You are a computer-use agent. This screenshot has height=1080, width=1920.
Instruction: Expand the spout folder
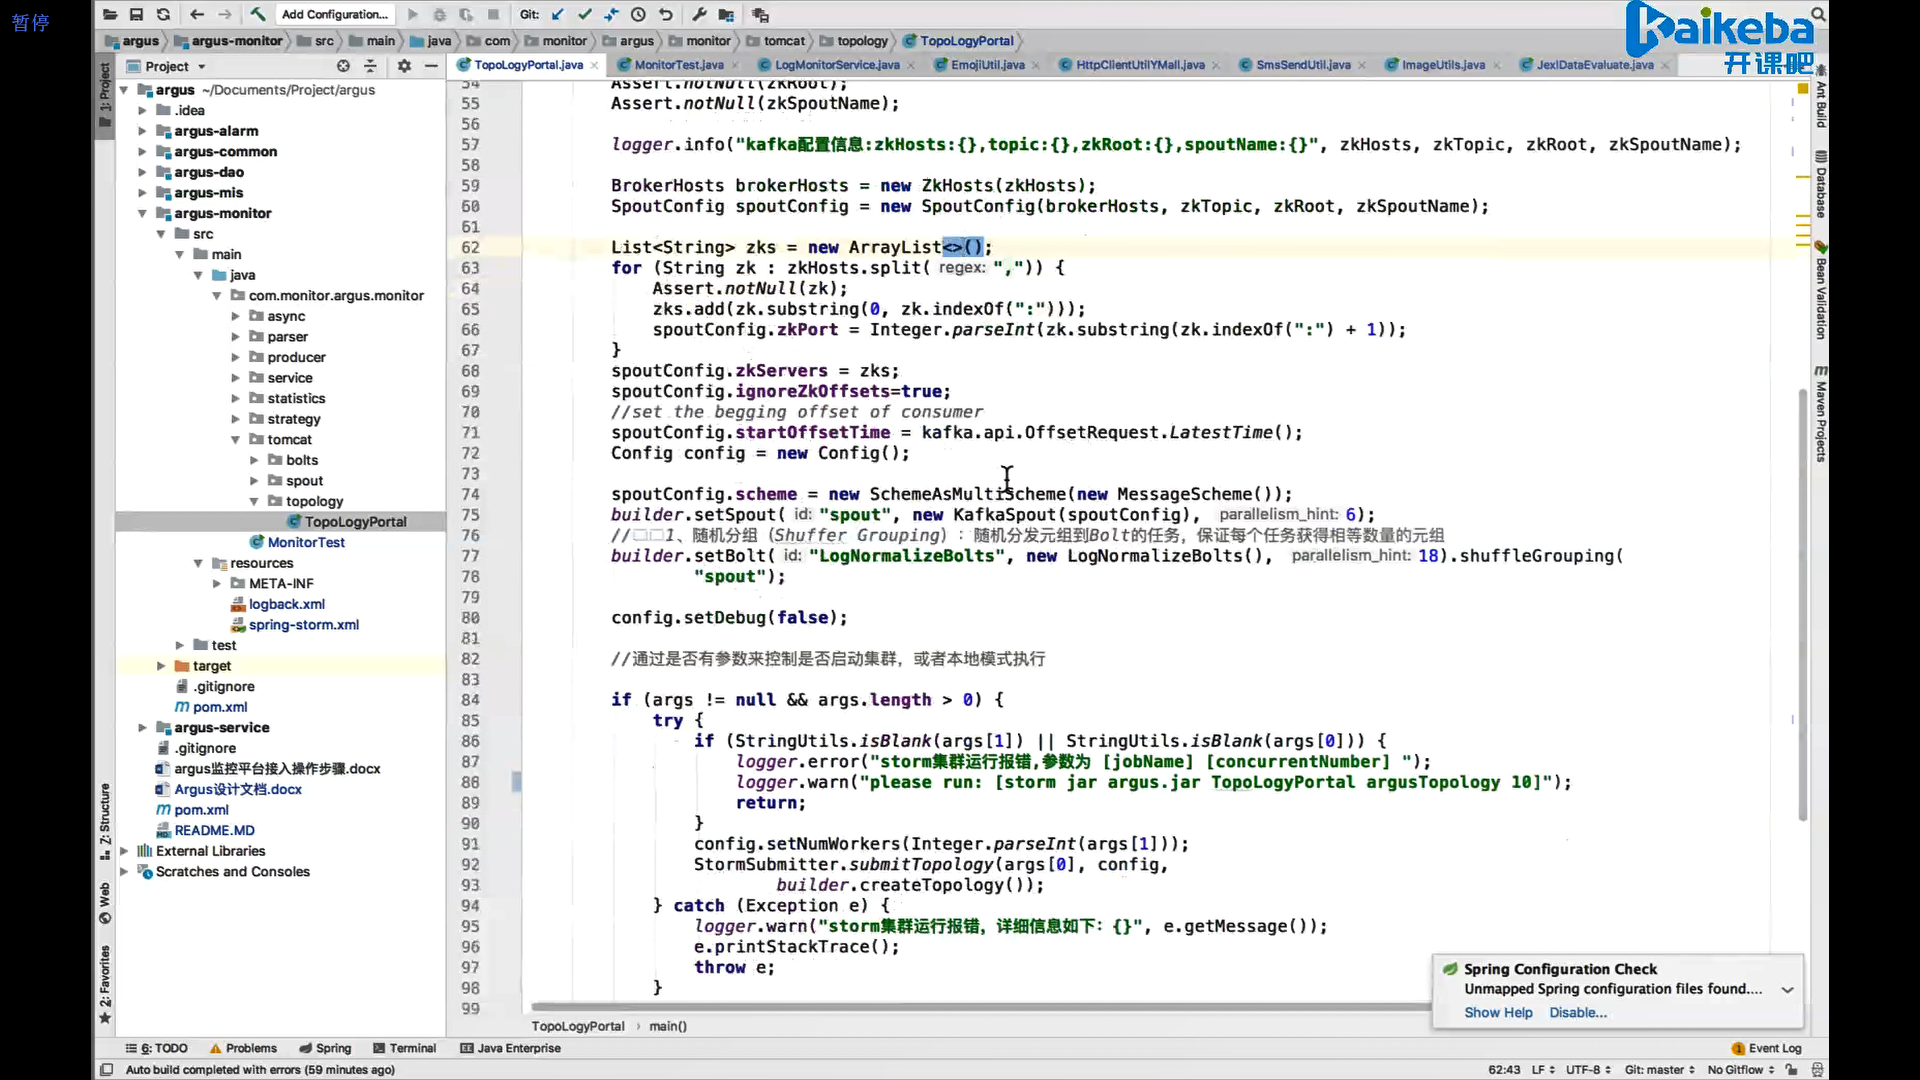[254, 481]
